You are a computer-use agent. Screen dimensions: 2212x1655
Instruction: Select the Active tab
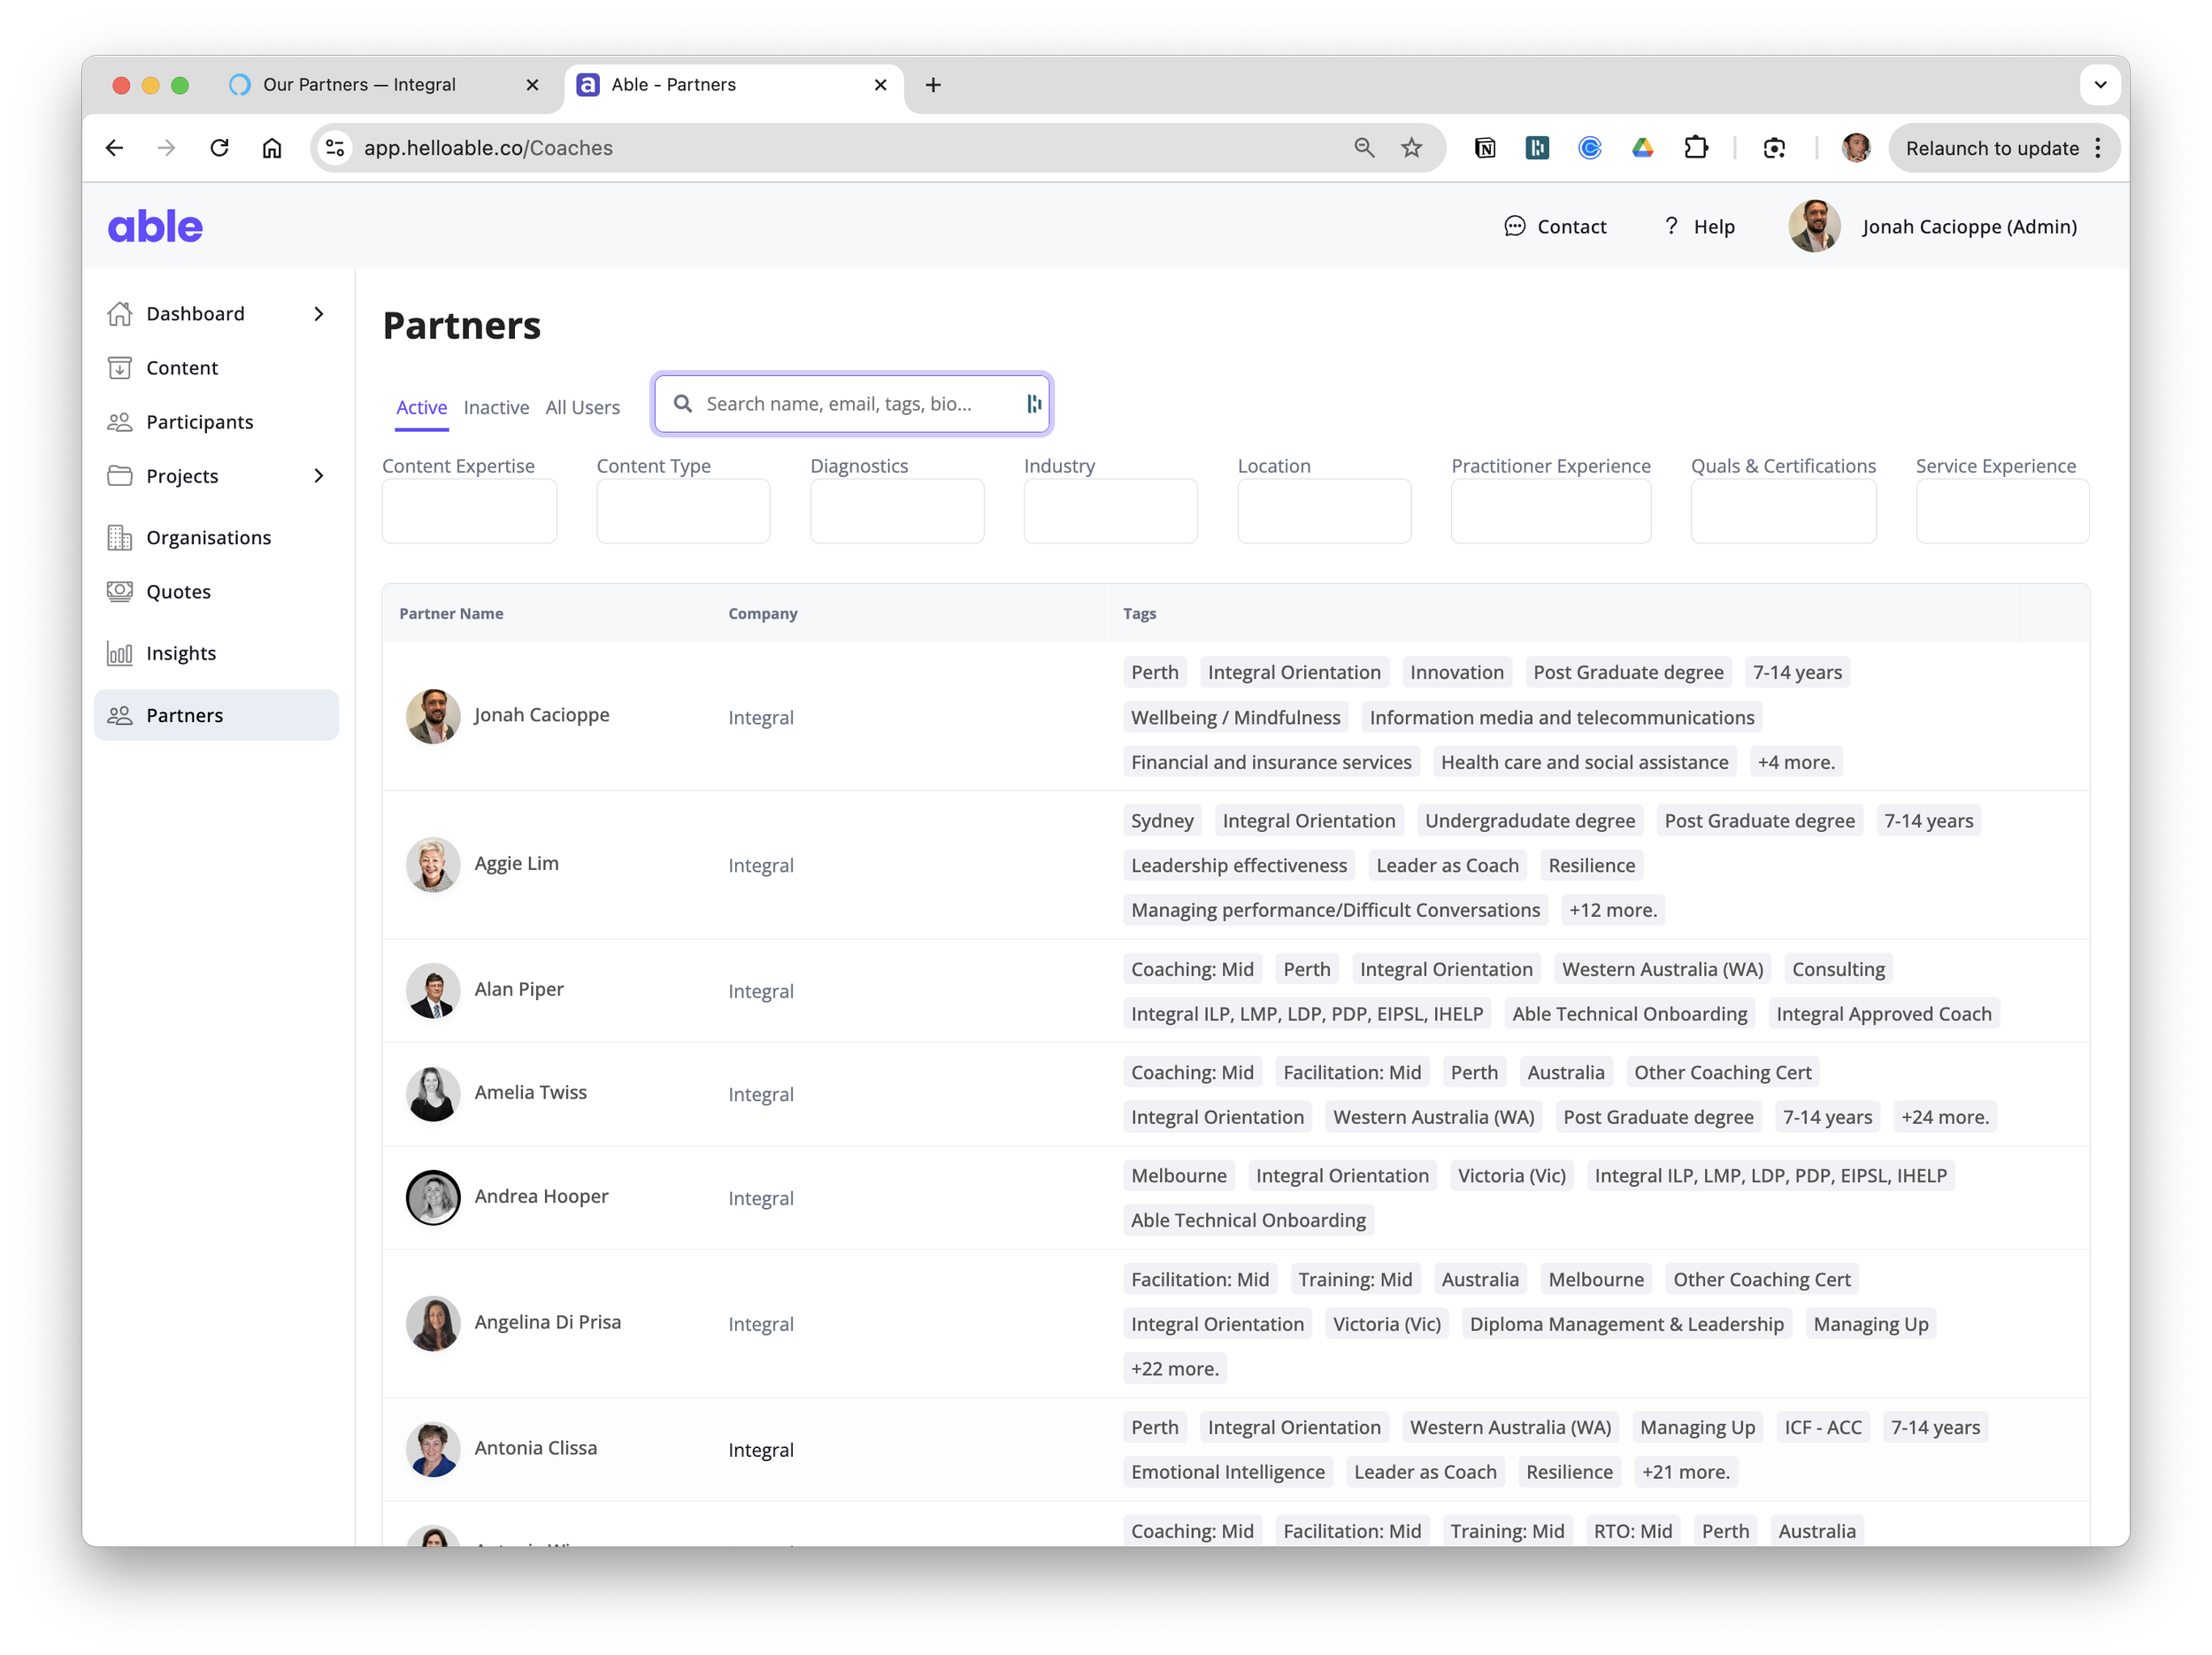pyautogui.click(x=421, y=408)
